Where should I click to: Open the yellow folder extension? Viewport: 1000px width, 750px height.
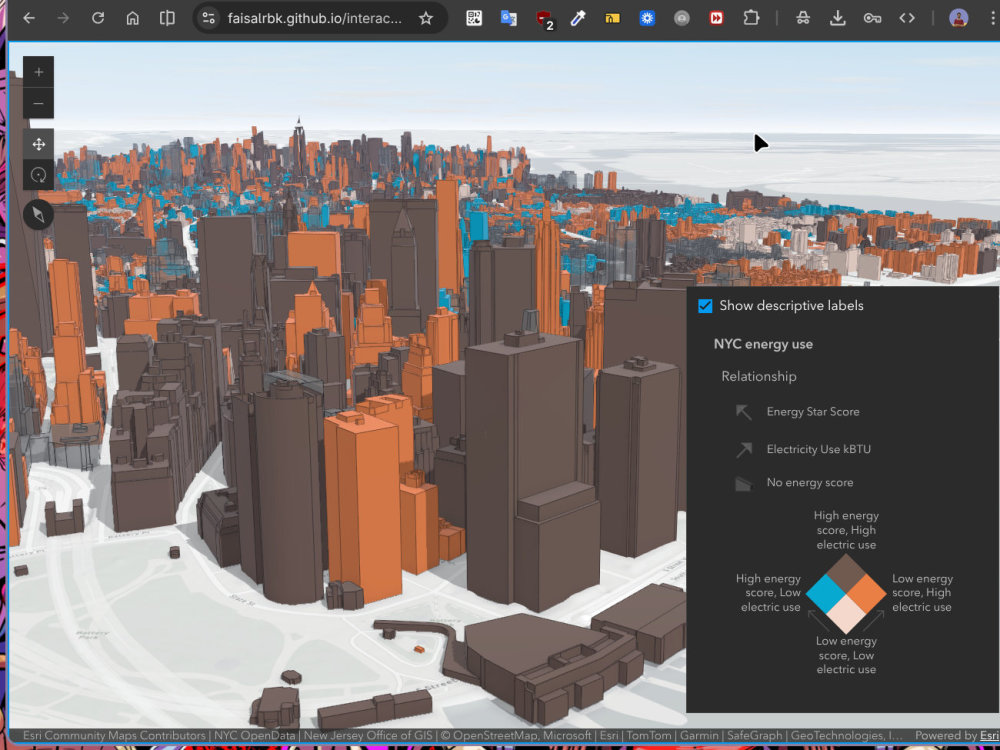click(x=612, y=18)
